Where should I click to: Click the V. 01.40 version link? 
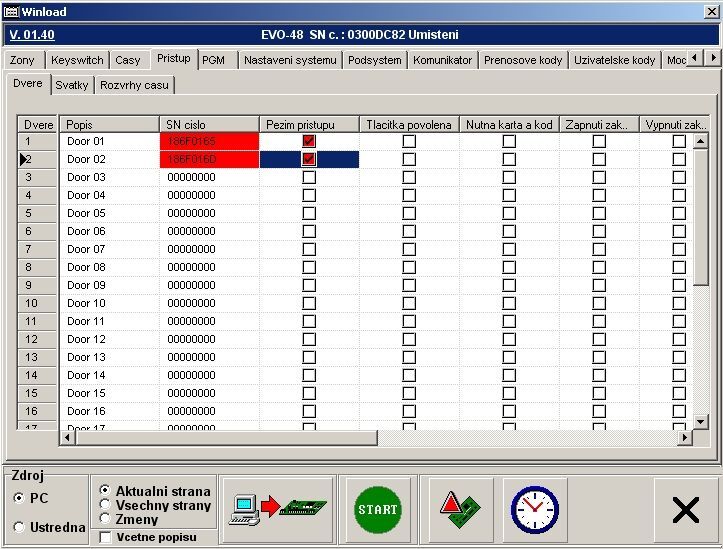pyautogui.click(x=32, y=35)
